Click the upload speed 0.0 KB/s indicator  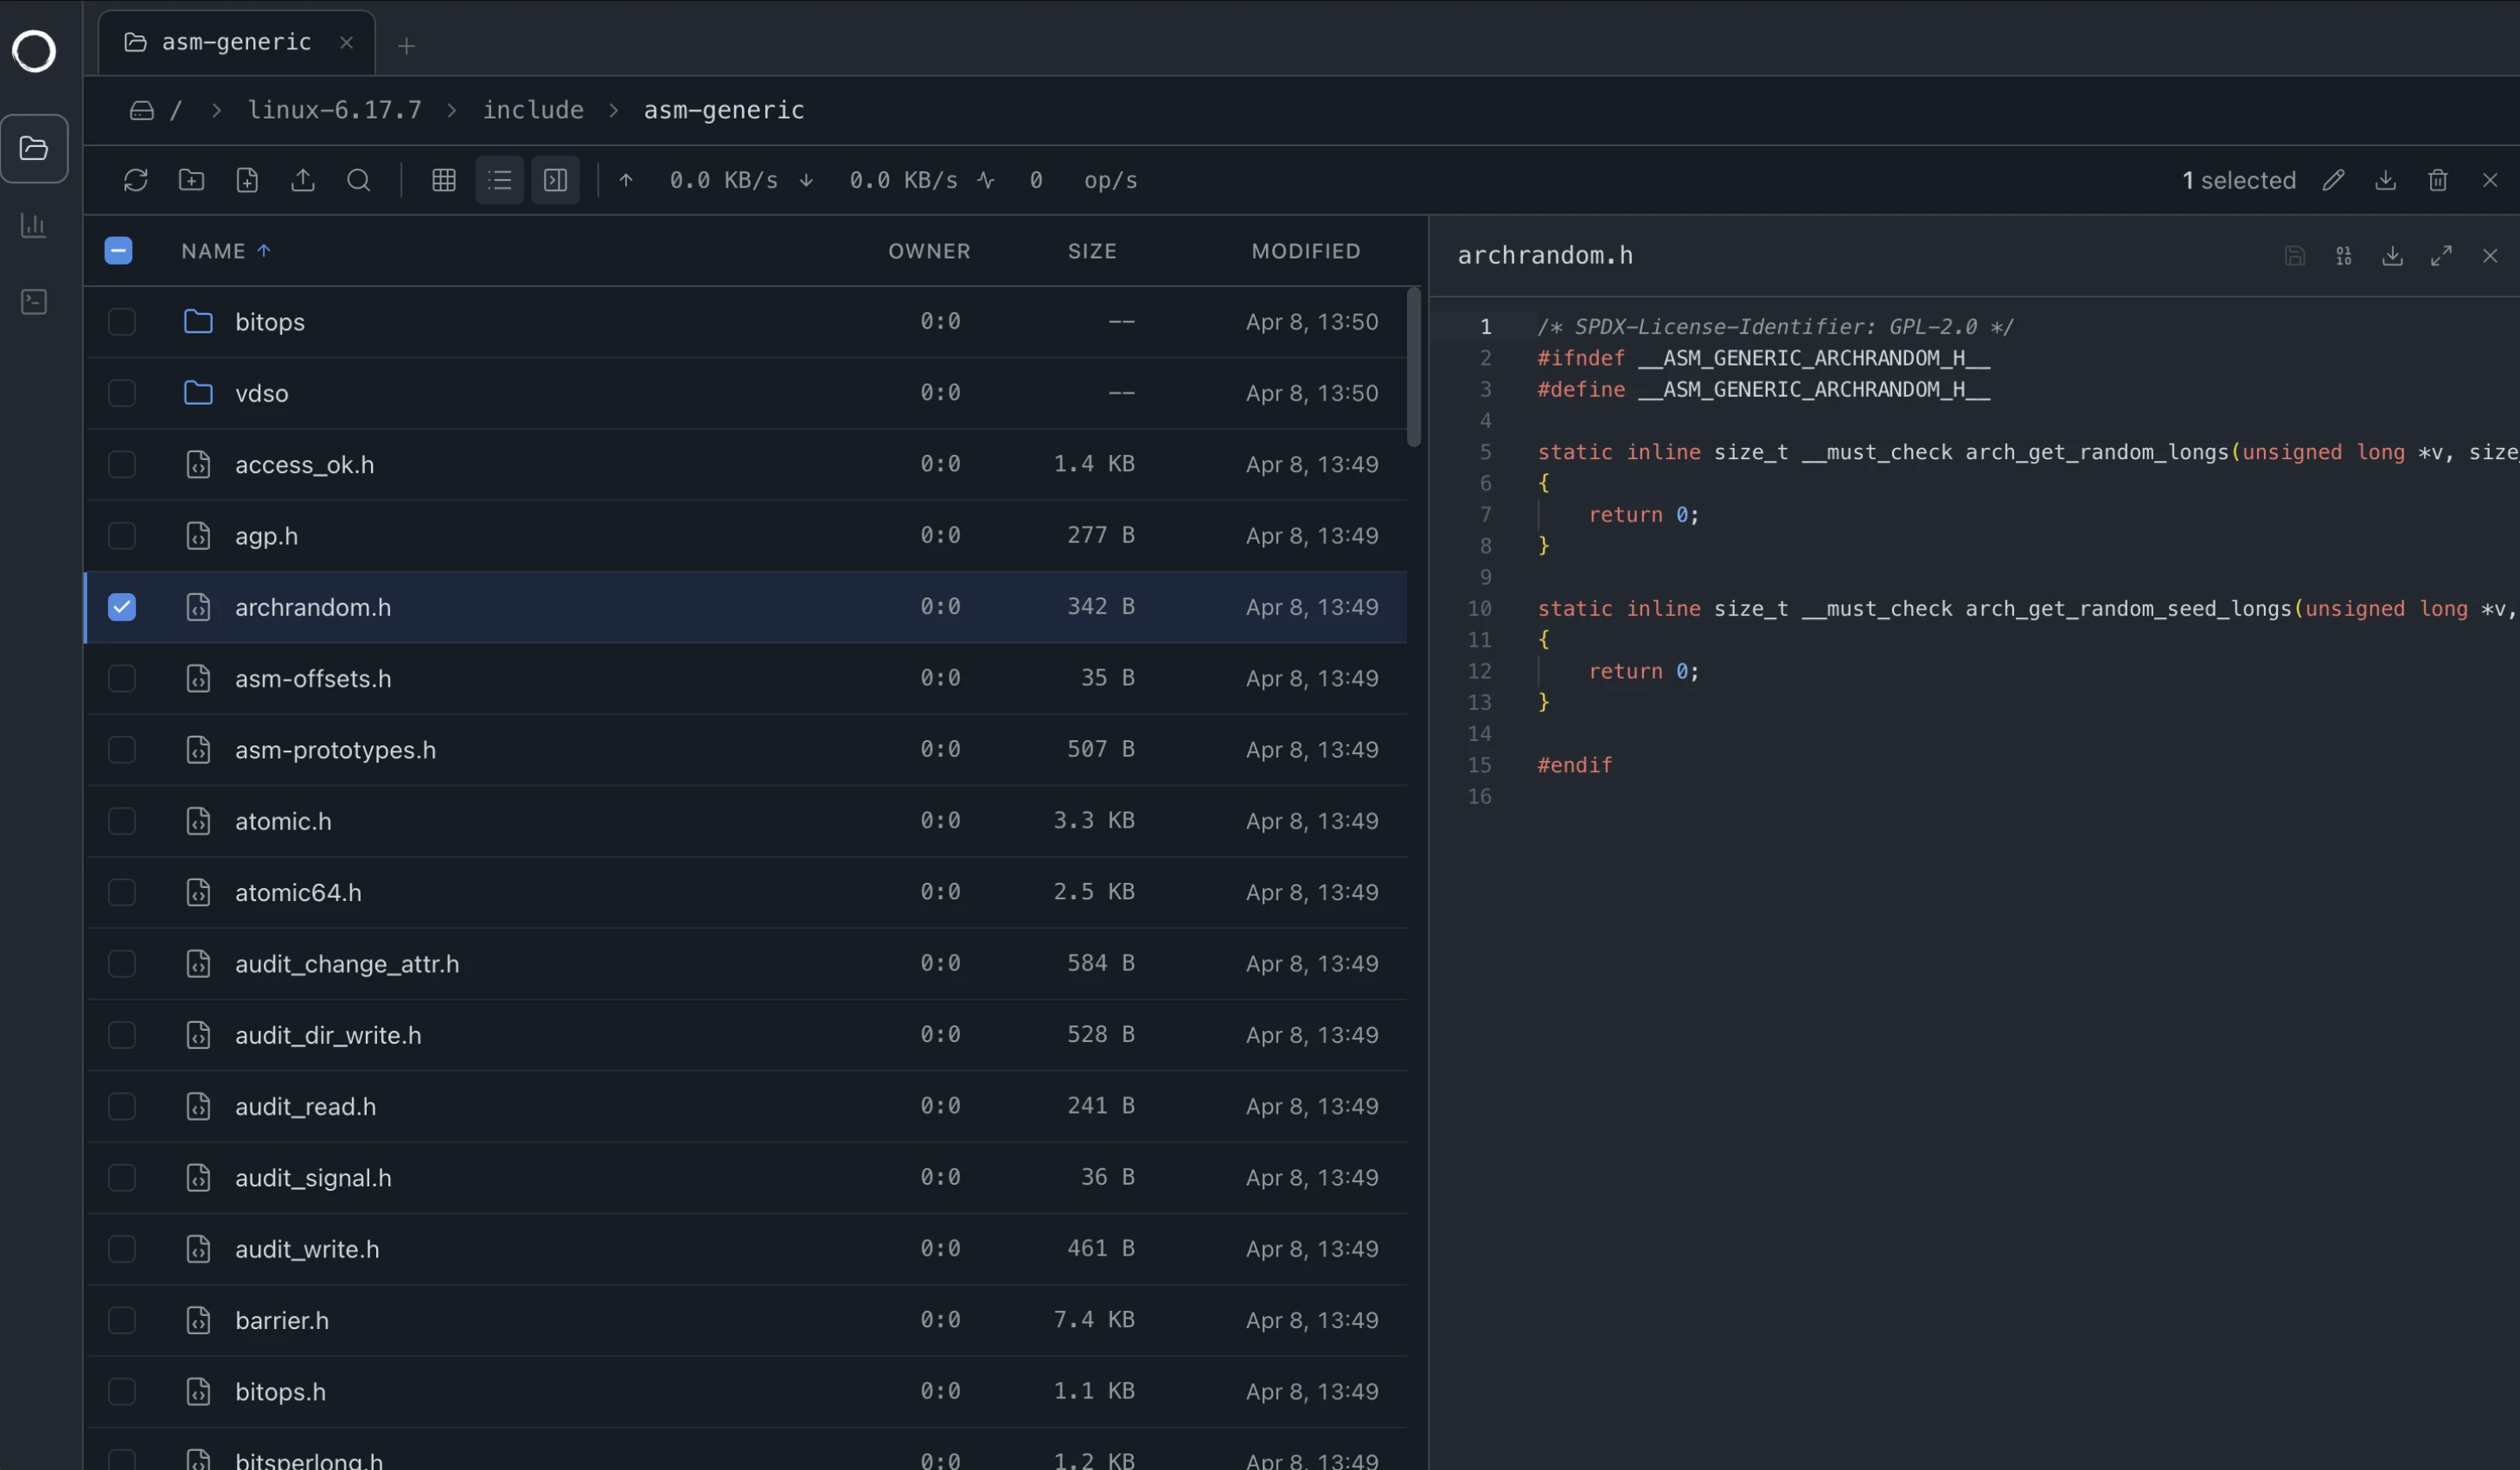click(699, 180)
